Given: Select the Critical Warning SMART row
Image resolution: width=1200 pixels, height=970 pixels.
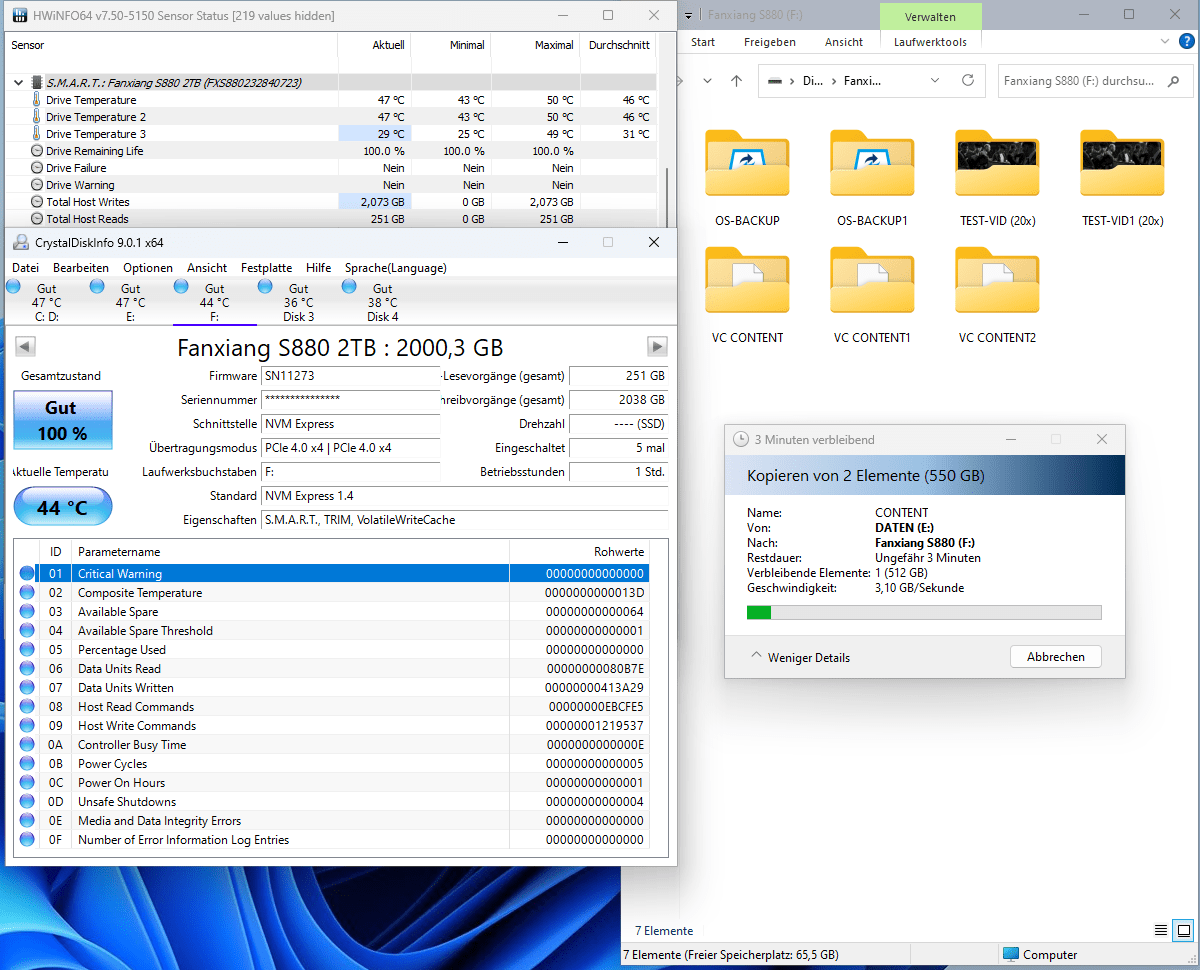Looking at the screenshot, I should (332, 574).
